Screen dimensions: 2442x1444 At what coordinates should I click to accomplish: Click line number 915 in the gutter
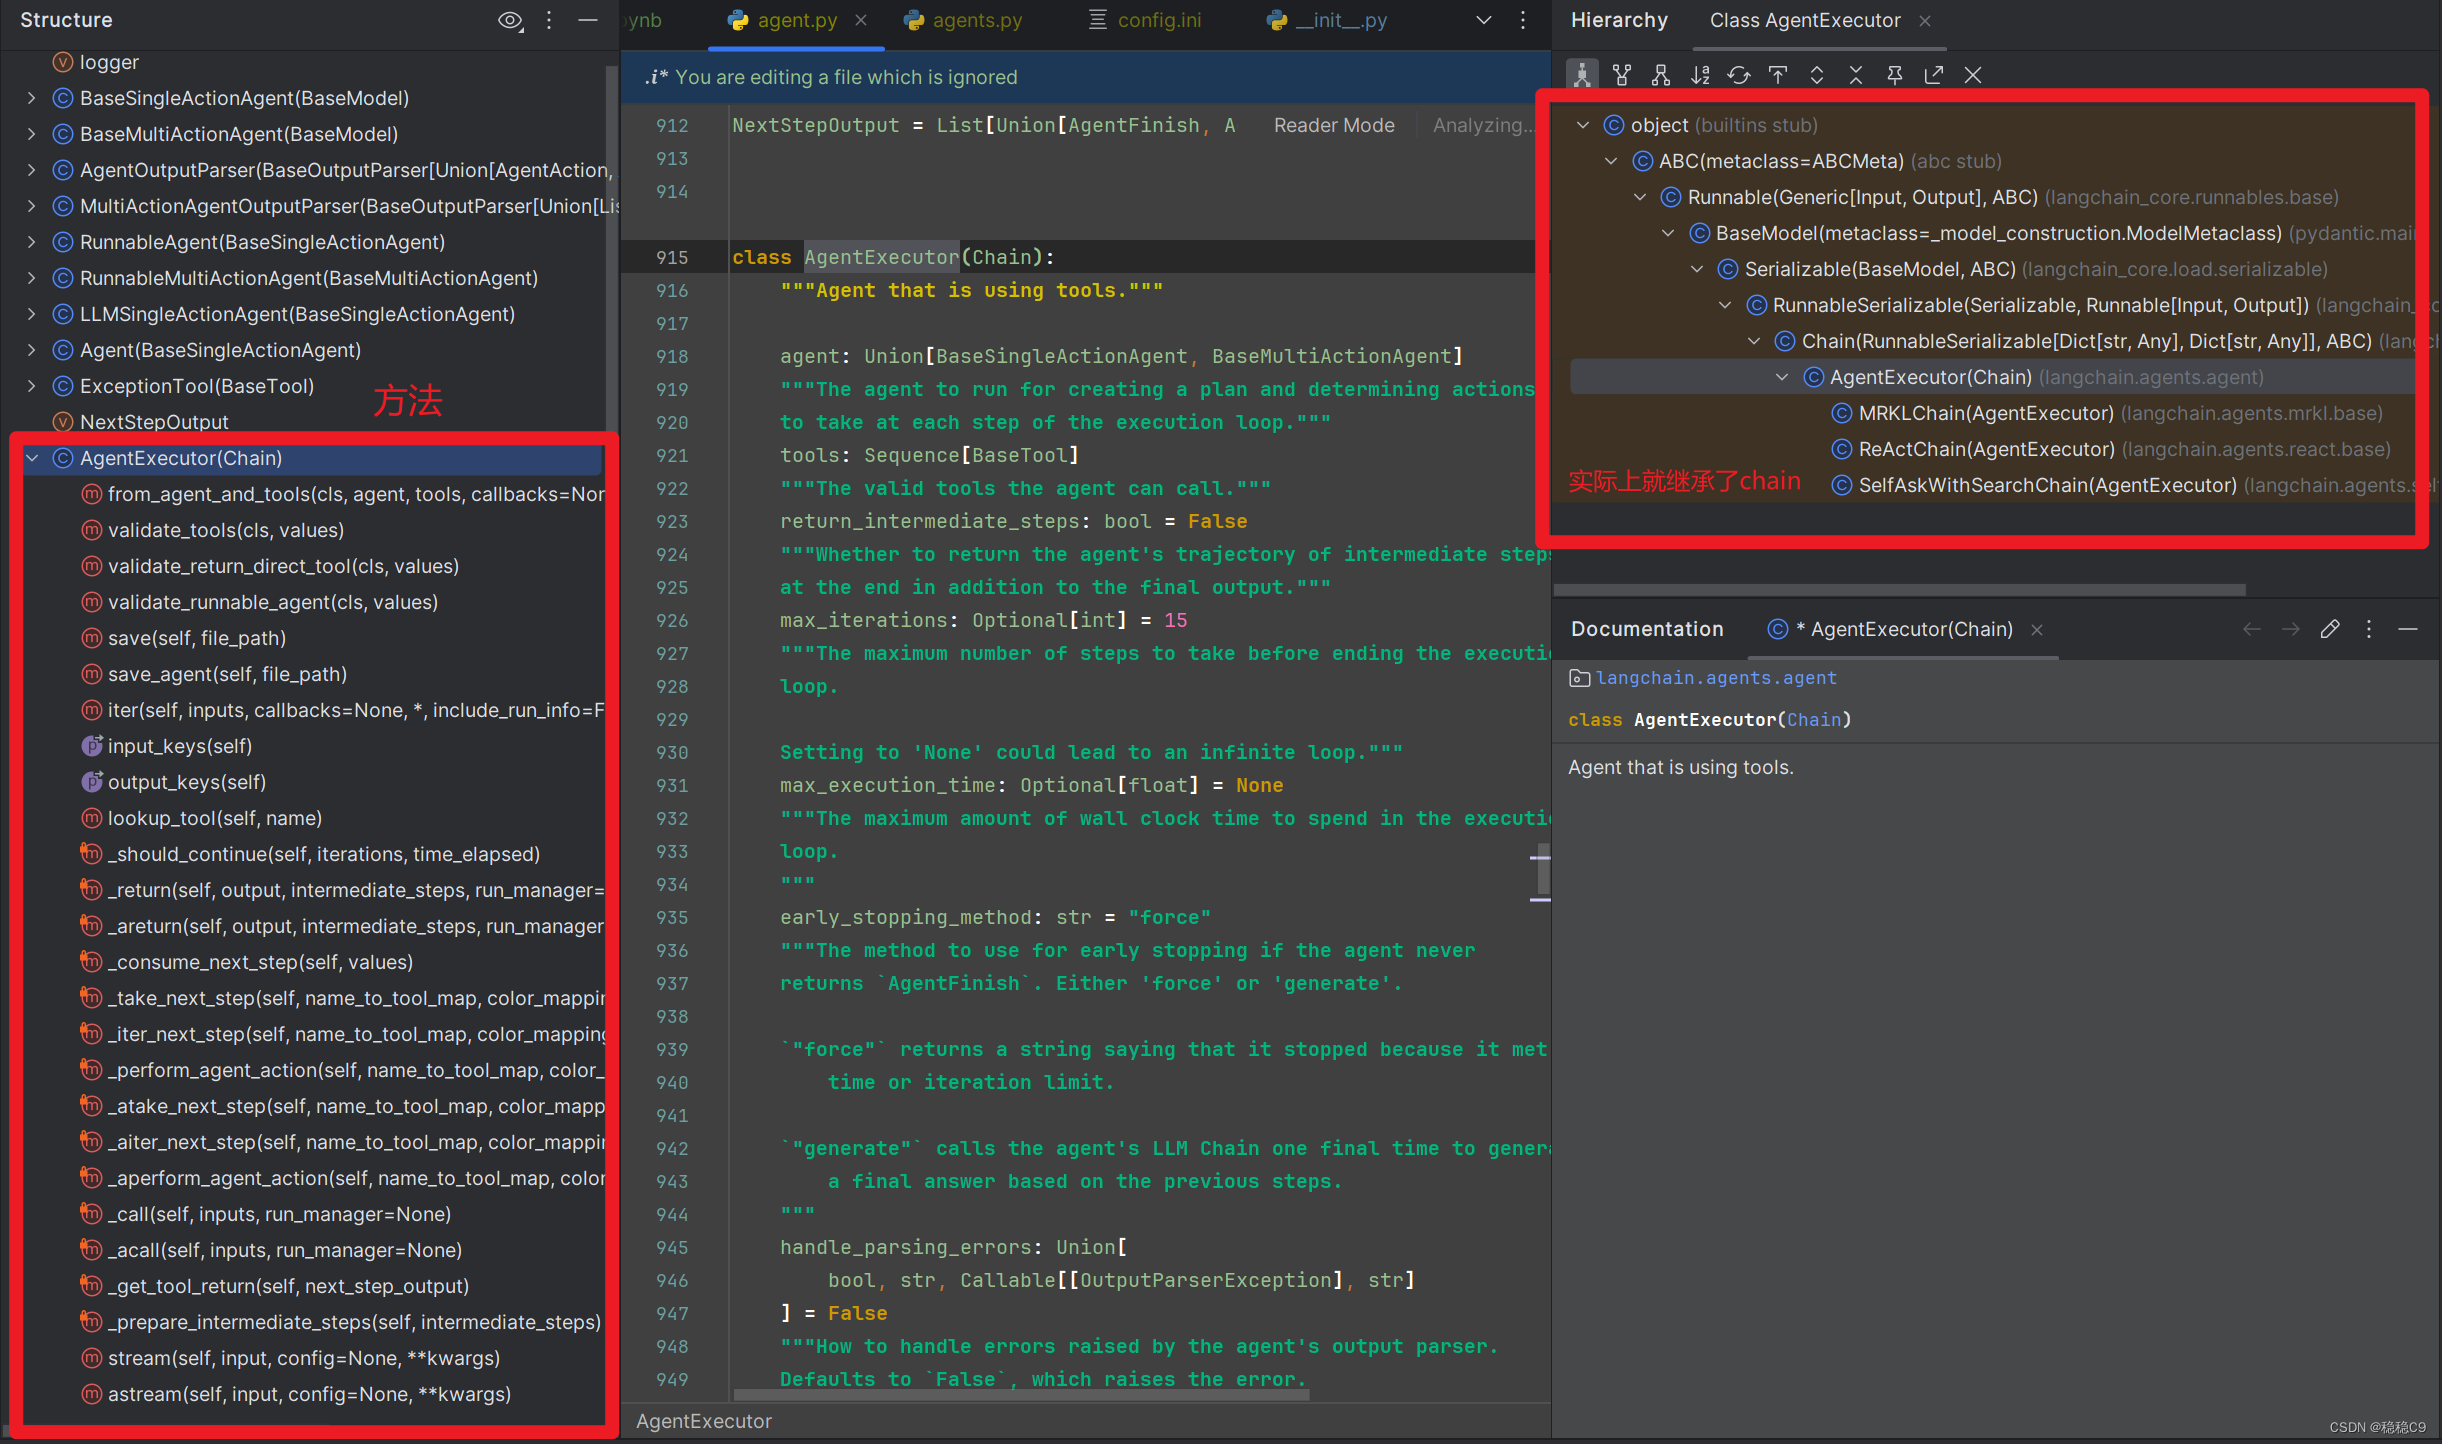point(672,257)
